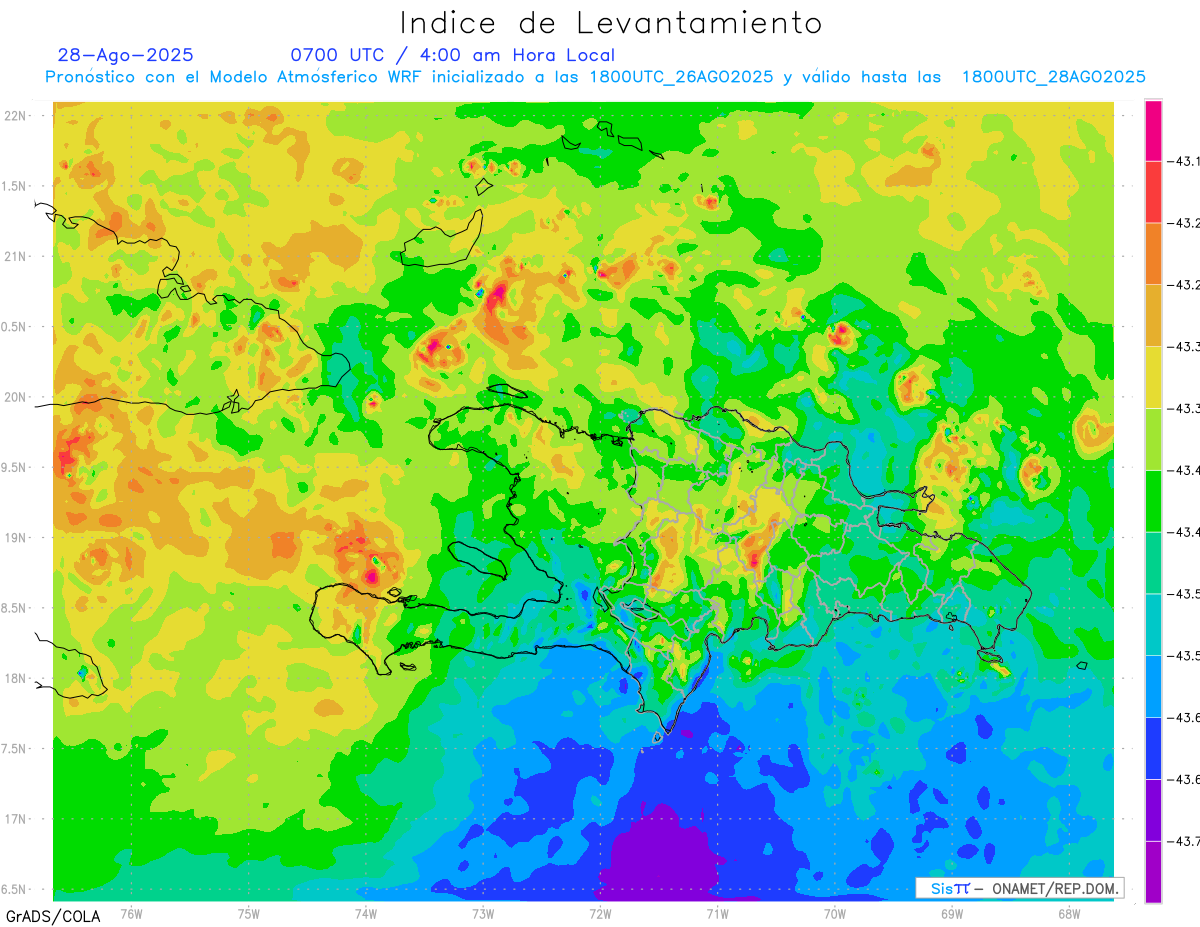
Task: Click the '17N' latitude label
Action: [x=16, y=819]
